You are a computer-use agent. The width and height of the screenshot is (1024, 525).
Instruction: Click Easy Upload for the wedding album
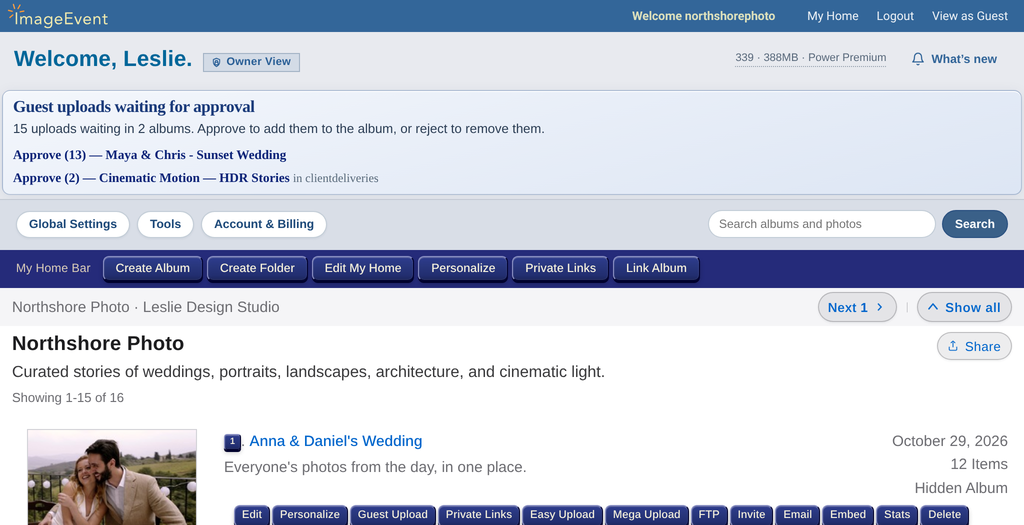(x=562, y=515)
